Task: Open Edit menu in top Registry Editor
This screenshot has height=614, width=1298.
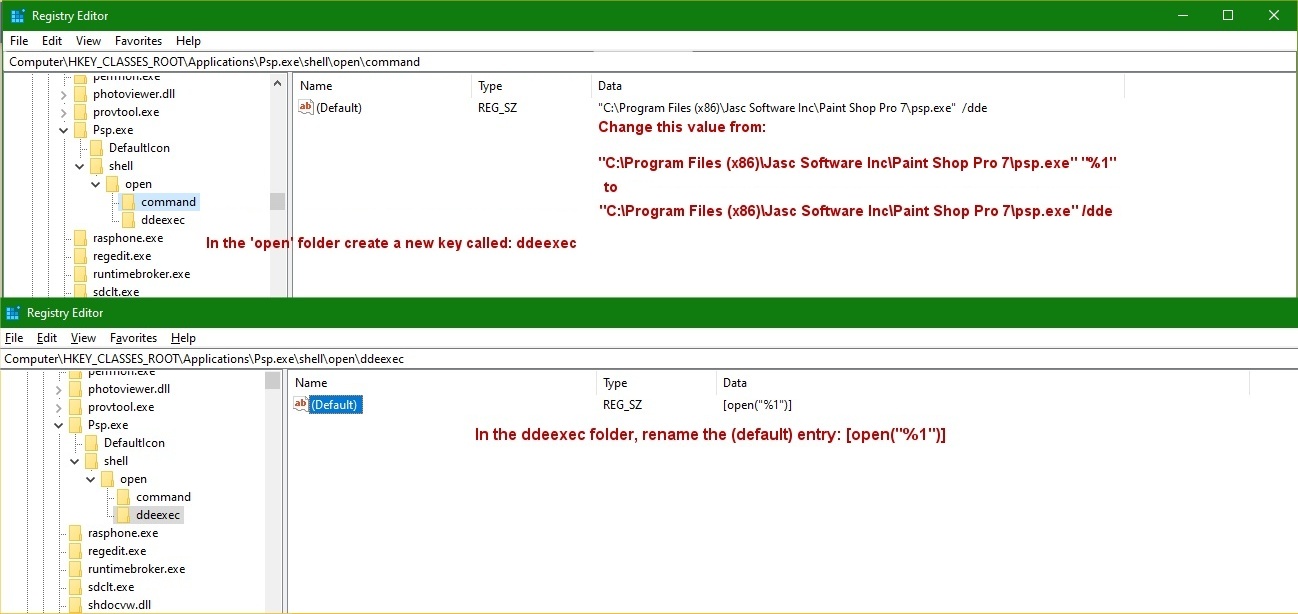Action: [x=52, y=41]
